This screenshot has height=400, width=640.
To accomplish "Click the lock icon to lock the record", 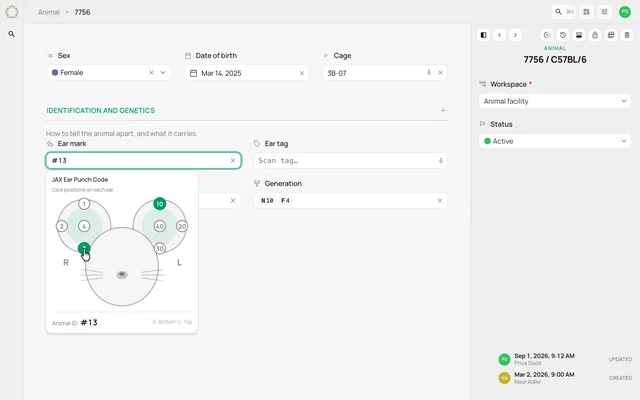I will pyautogui.click(x=595, y=35).
